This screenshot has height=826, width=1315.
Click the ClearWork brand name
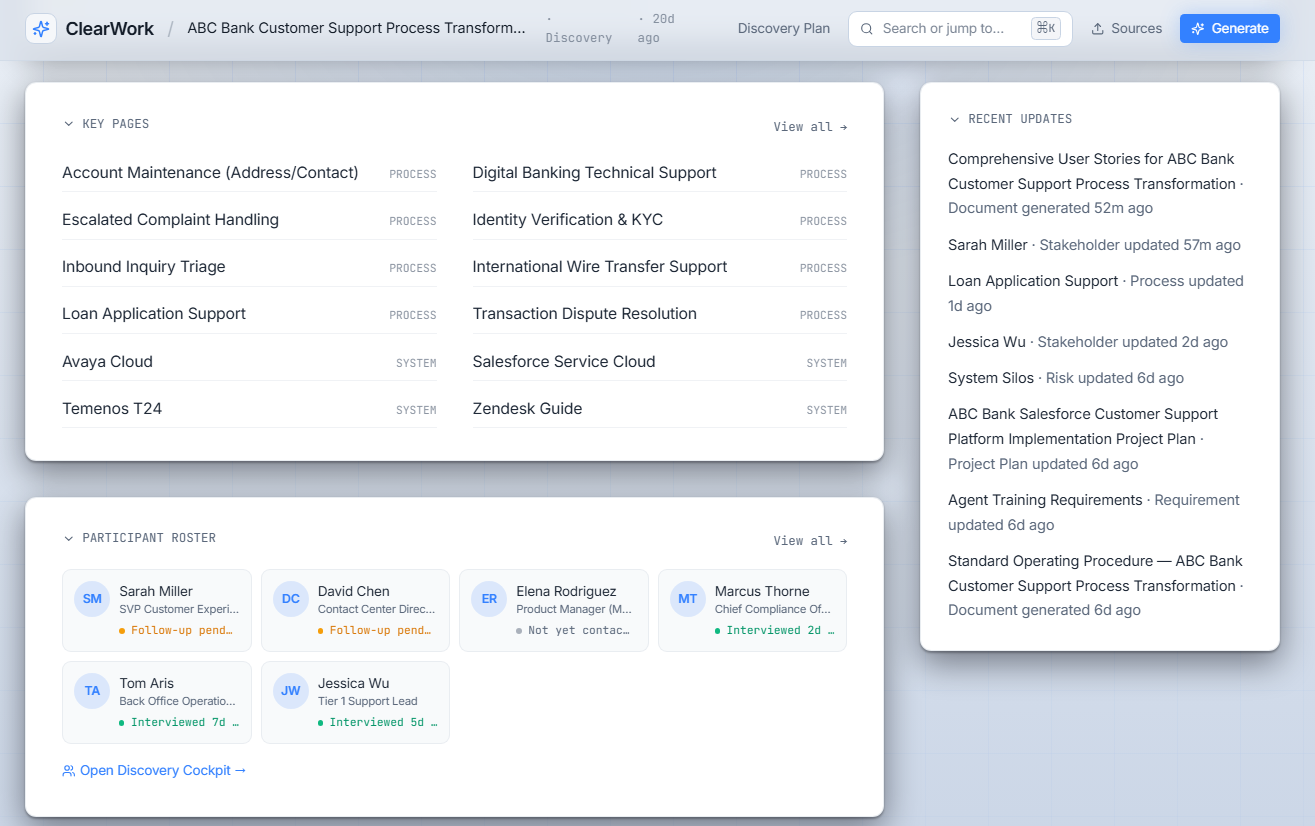coord(110,28)
